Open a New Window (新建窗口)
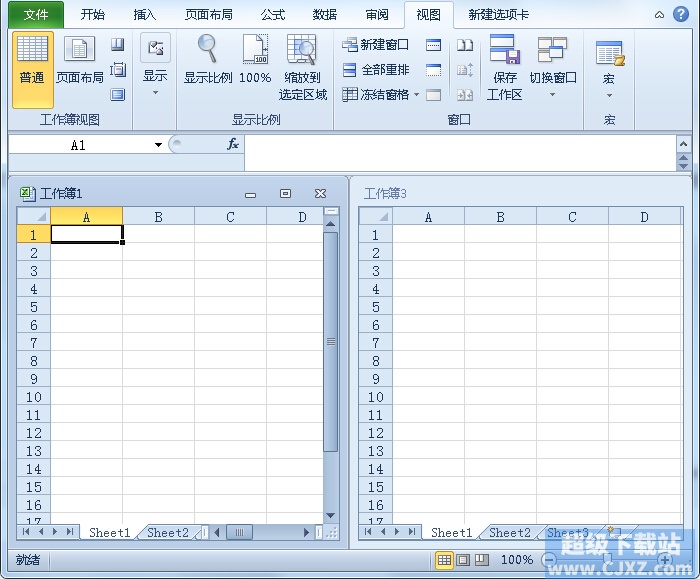700x579 pixels. click(x=375, y=45)
